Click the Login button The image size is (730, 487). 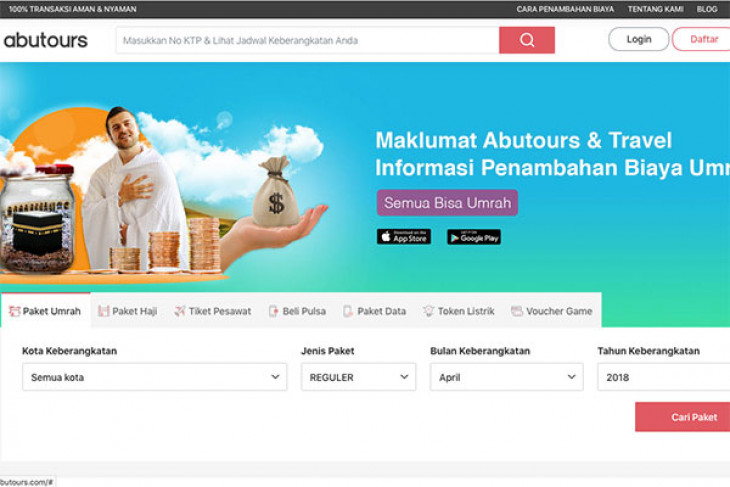[x=638, y=40]
